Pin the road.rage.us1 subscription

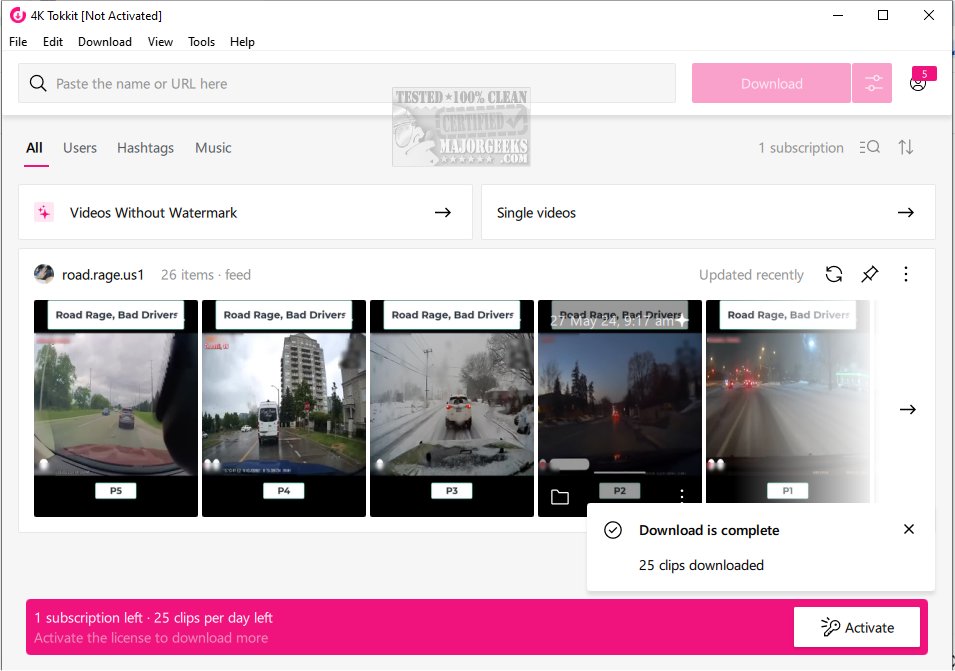(869, 275)
